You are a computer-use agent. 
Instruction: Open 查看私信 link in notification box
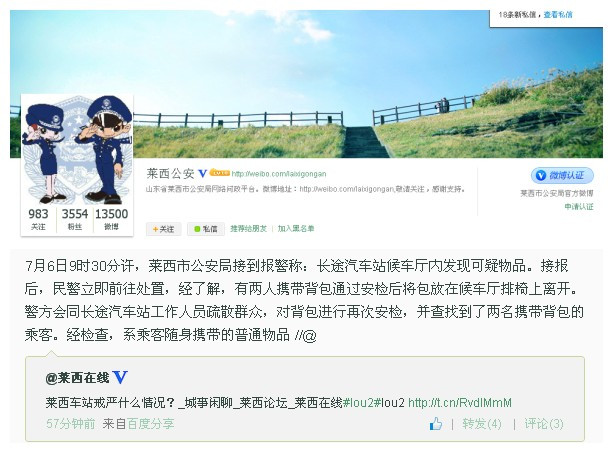pyautogui.click(x=558, y=15)
